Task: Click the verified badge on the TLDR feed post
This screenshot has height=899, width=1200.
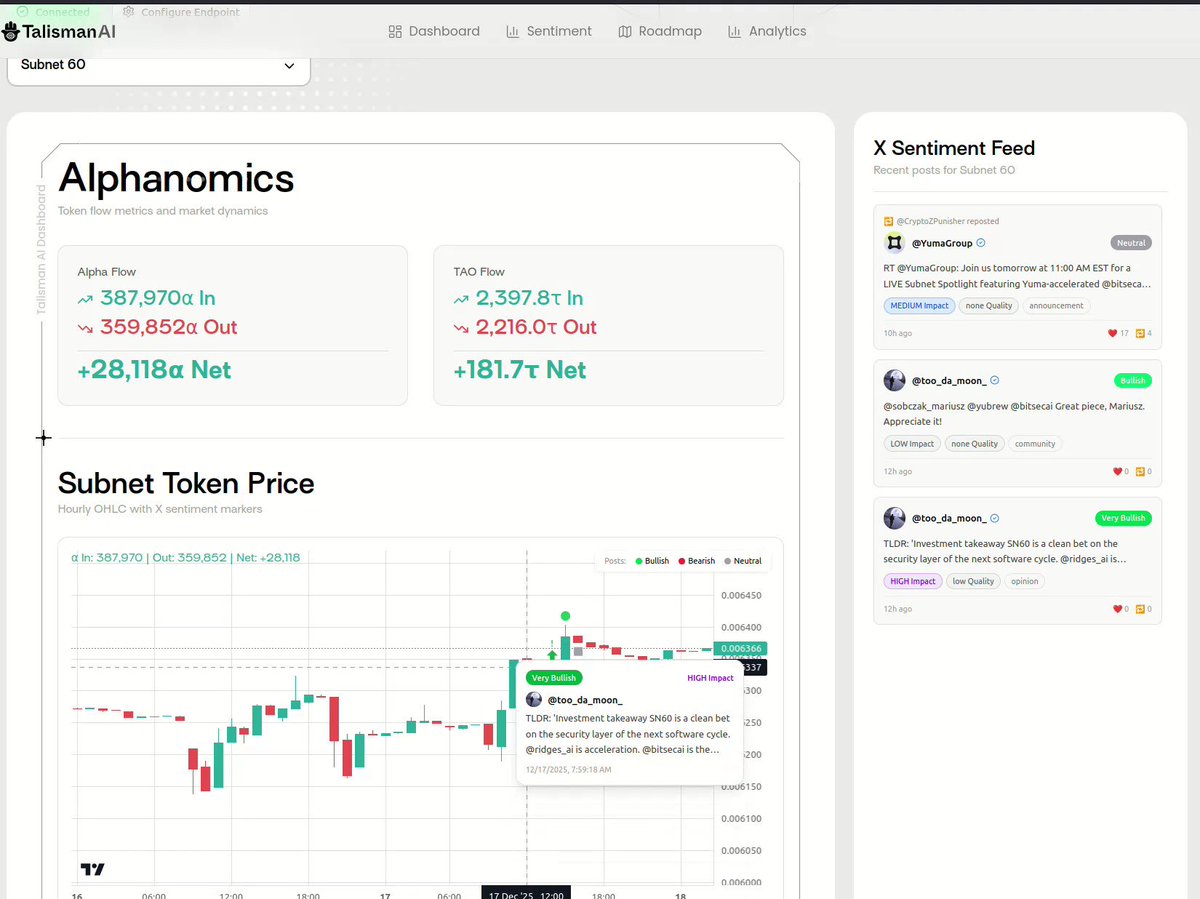Action: pyautogui.click(x=994, y=518)
